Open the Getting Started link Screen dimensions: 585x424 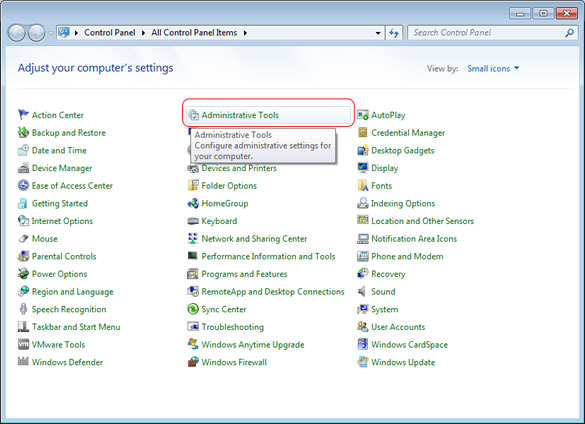click(60, 203)
